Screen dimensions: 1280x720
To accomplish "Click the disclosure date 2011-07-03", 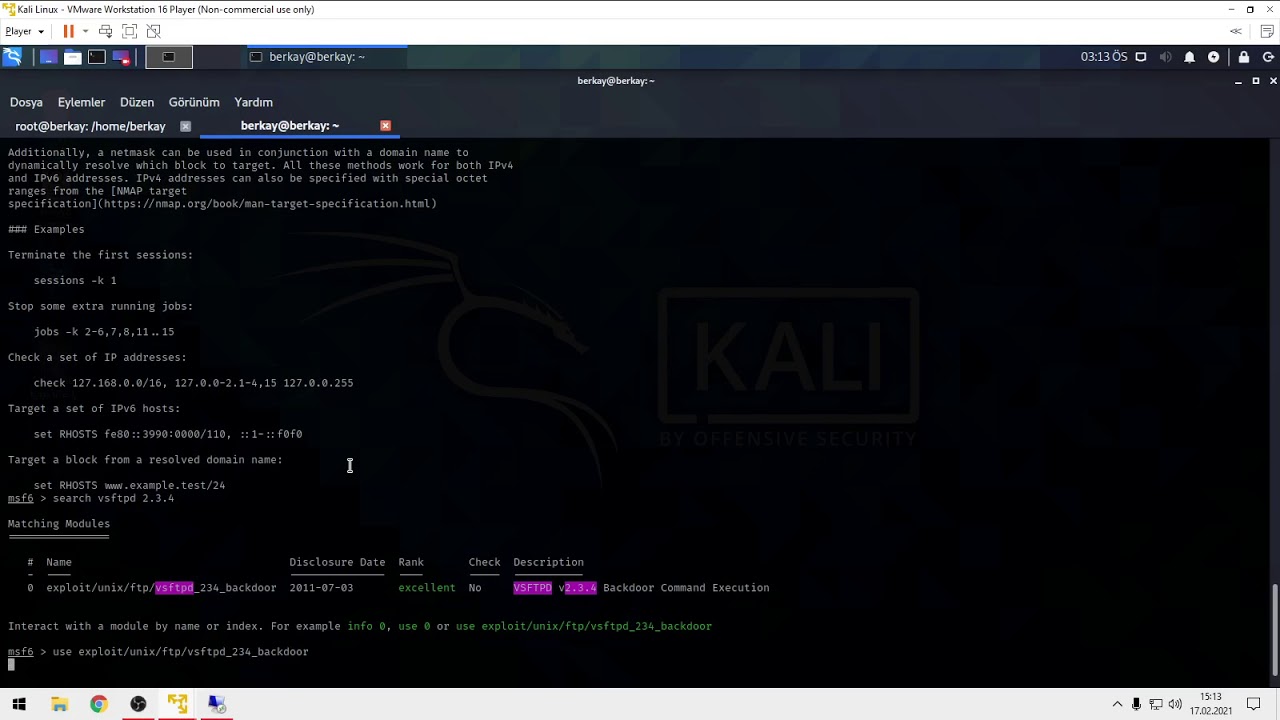I will coord(321,588).
